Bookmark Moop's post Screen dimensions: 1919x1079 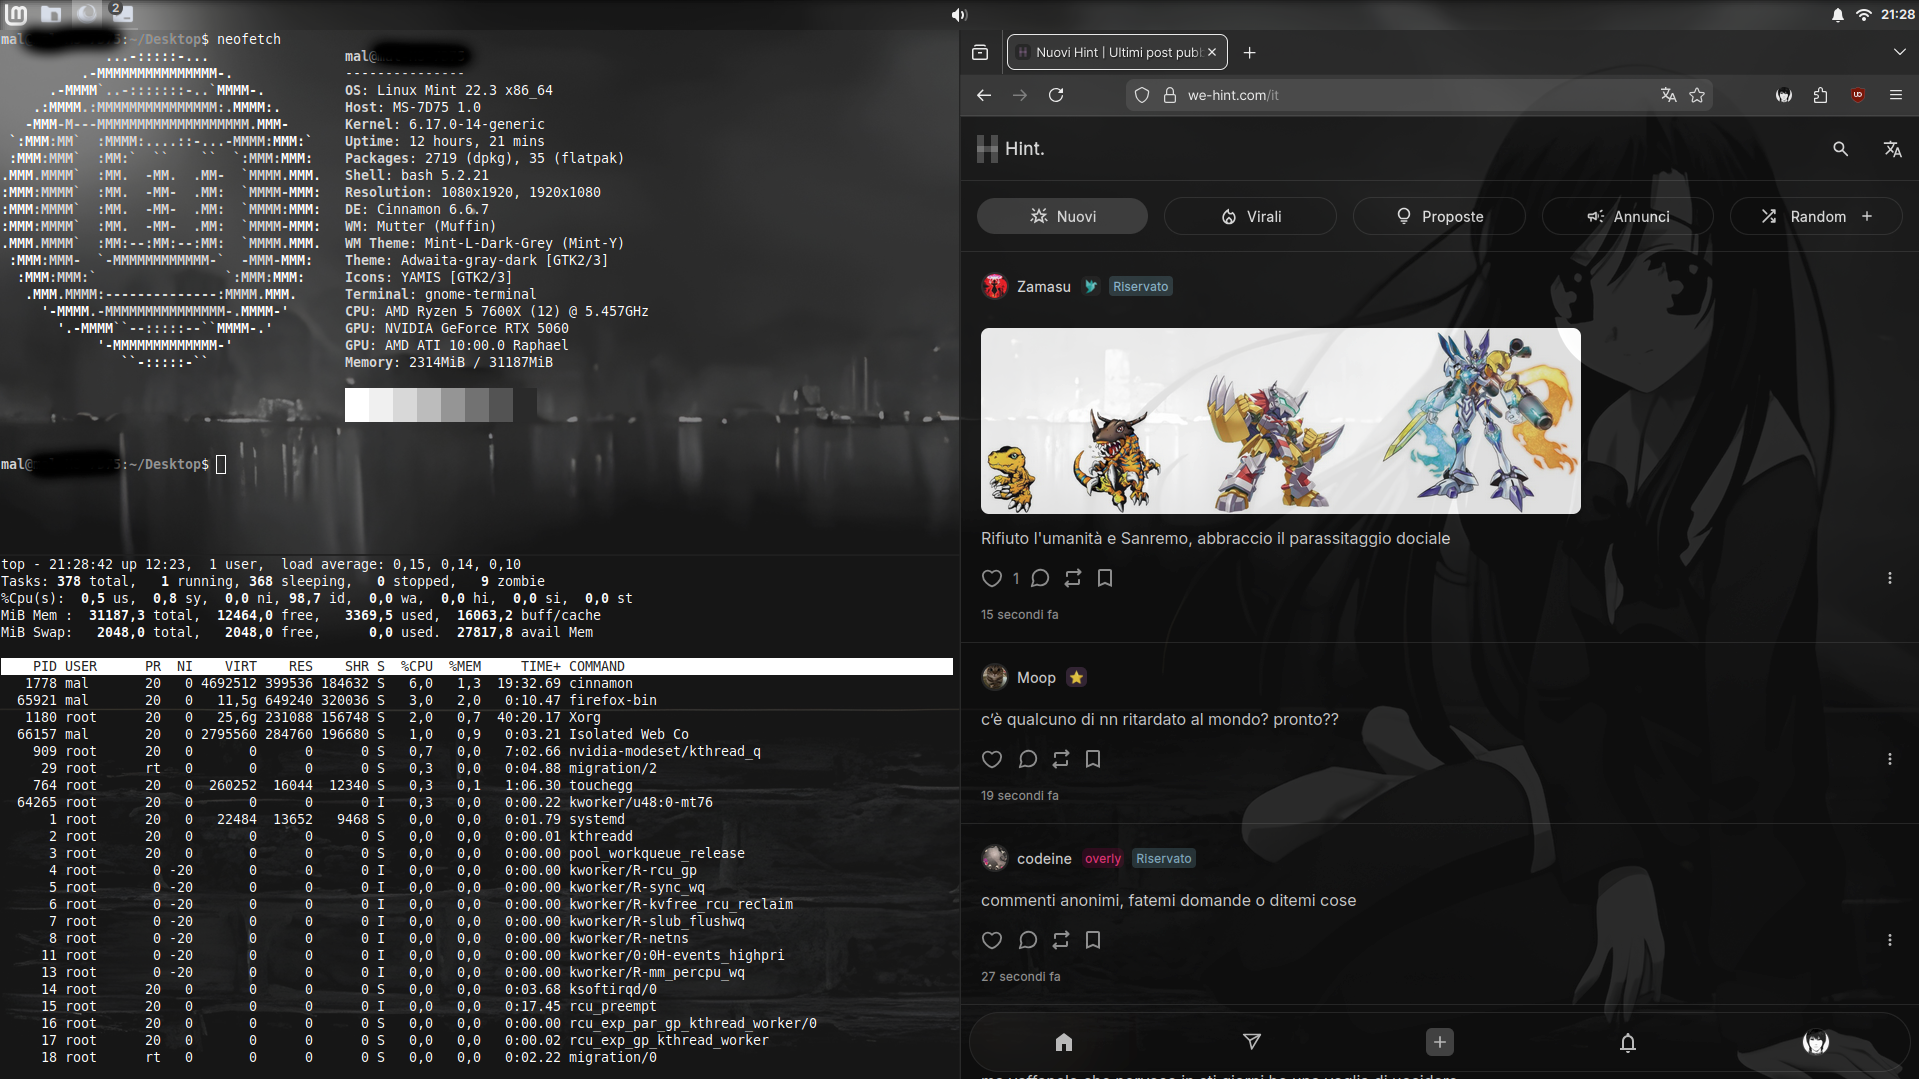[1093, 759]
